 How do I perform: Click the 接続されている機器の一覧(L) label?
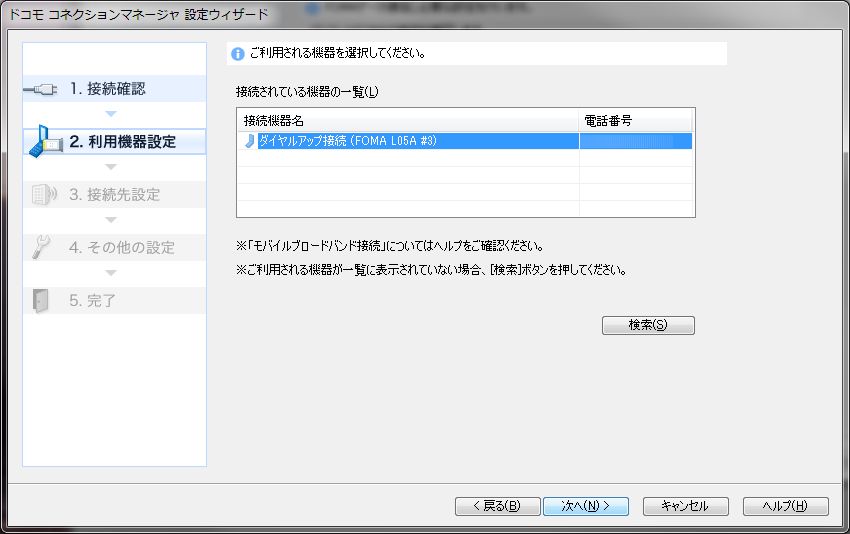[x=307, y=92]
